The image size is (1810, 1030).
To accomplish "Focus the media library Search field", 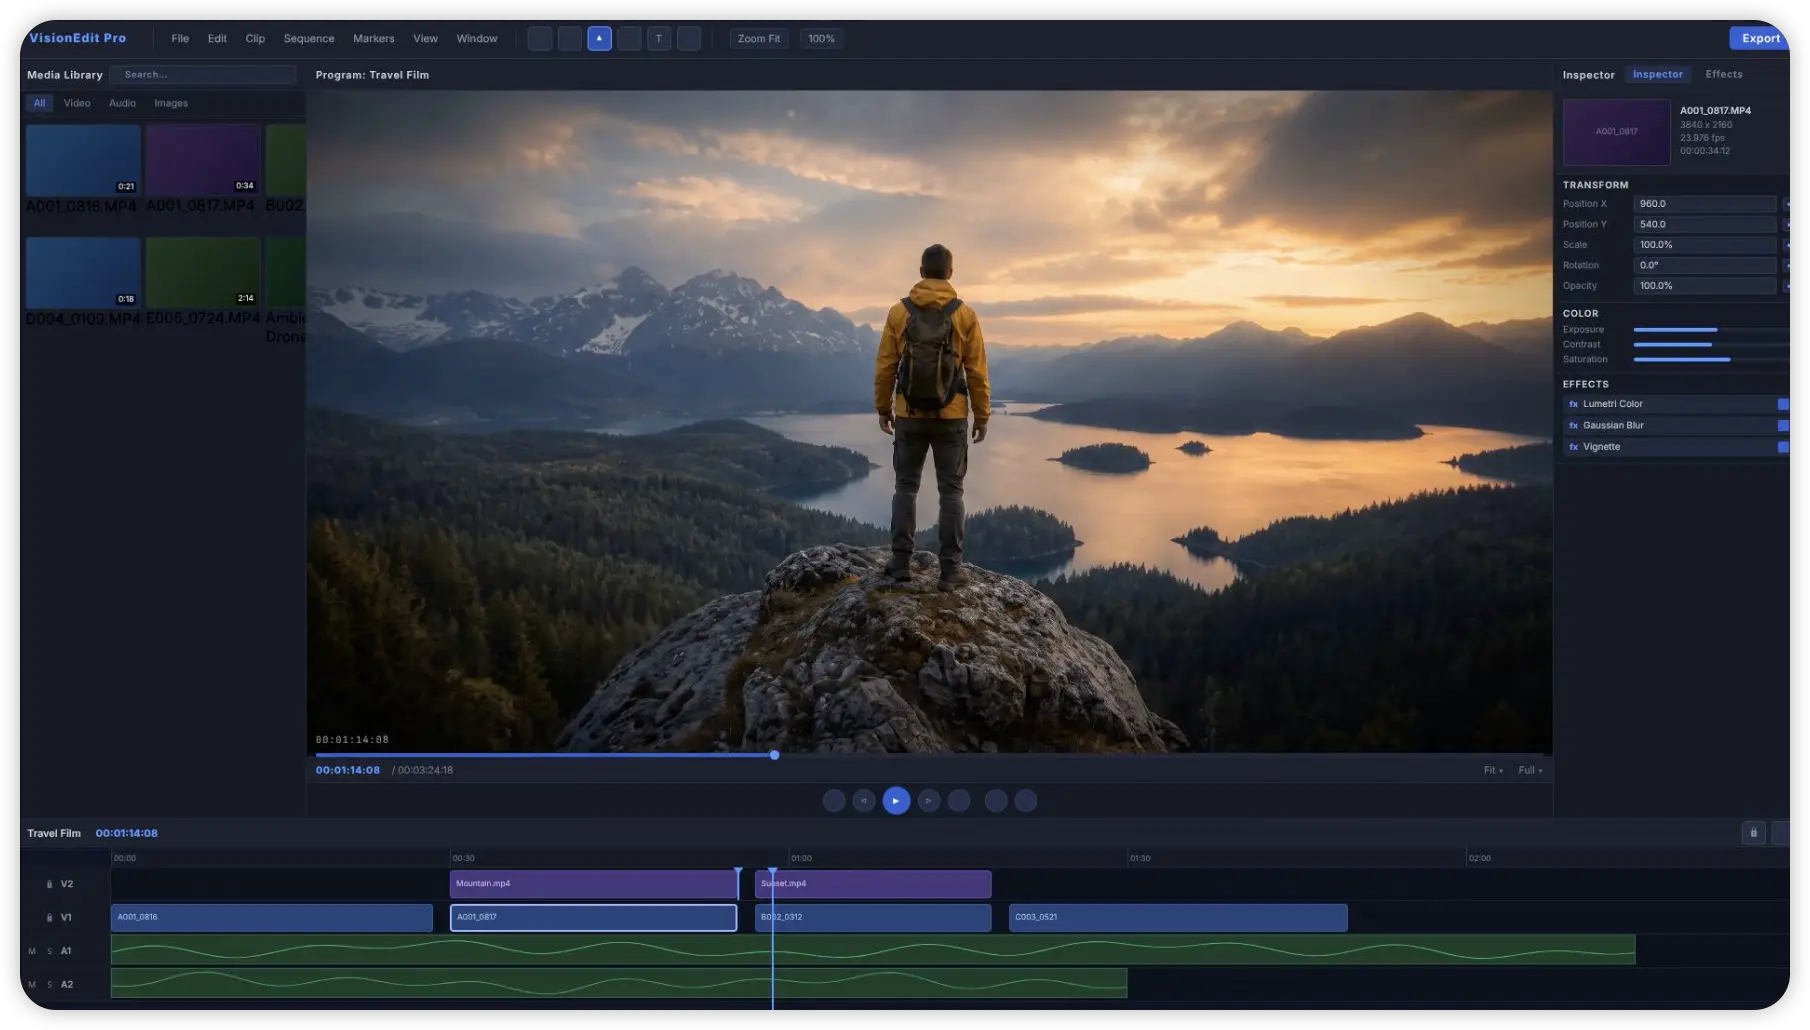I will pos(203,75).
